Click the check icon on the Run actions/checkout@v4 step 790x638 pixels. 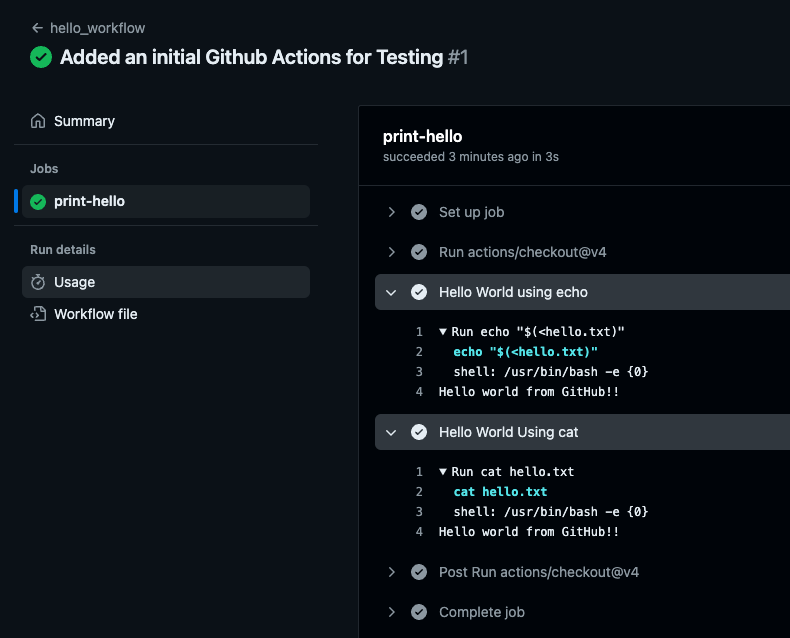coord(419,252)
